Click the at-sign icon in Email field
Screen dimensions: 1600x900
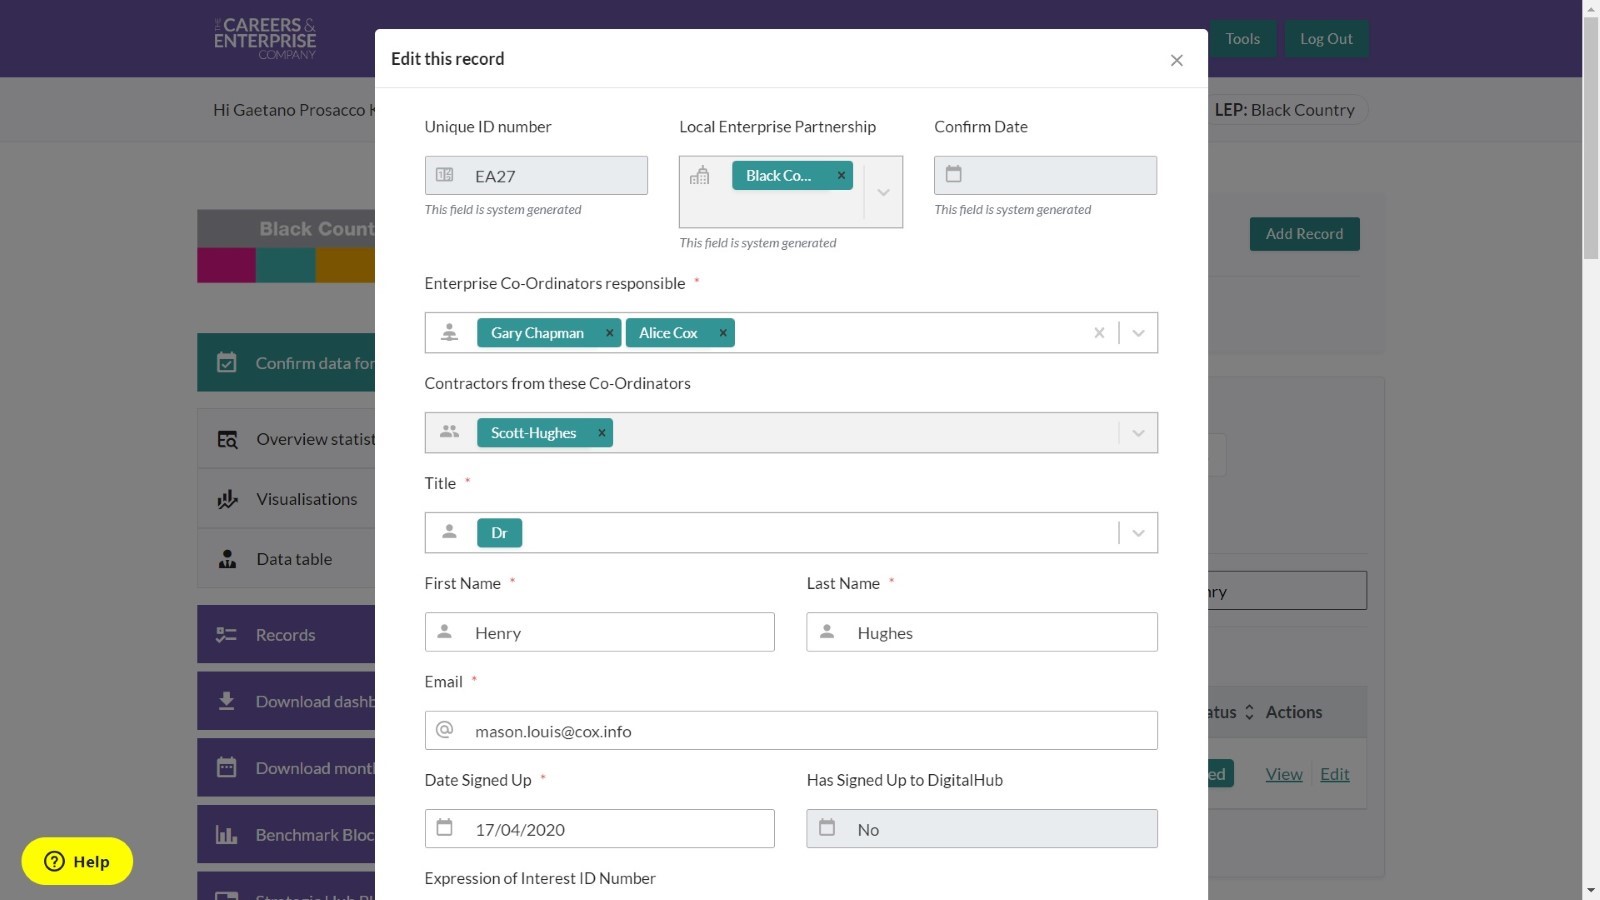[445, 730]
